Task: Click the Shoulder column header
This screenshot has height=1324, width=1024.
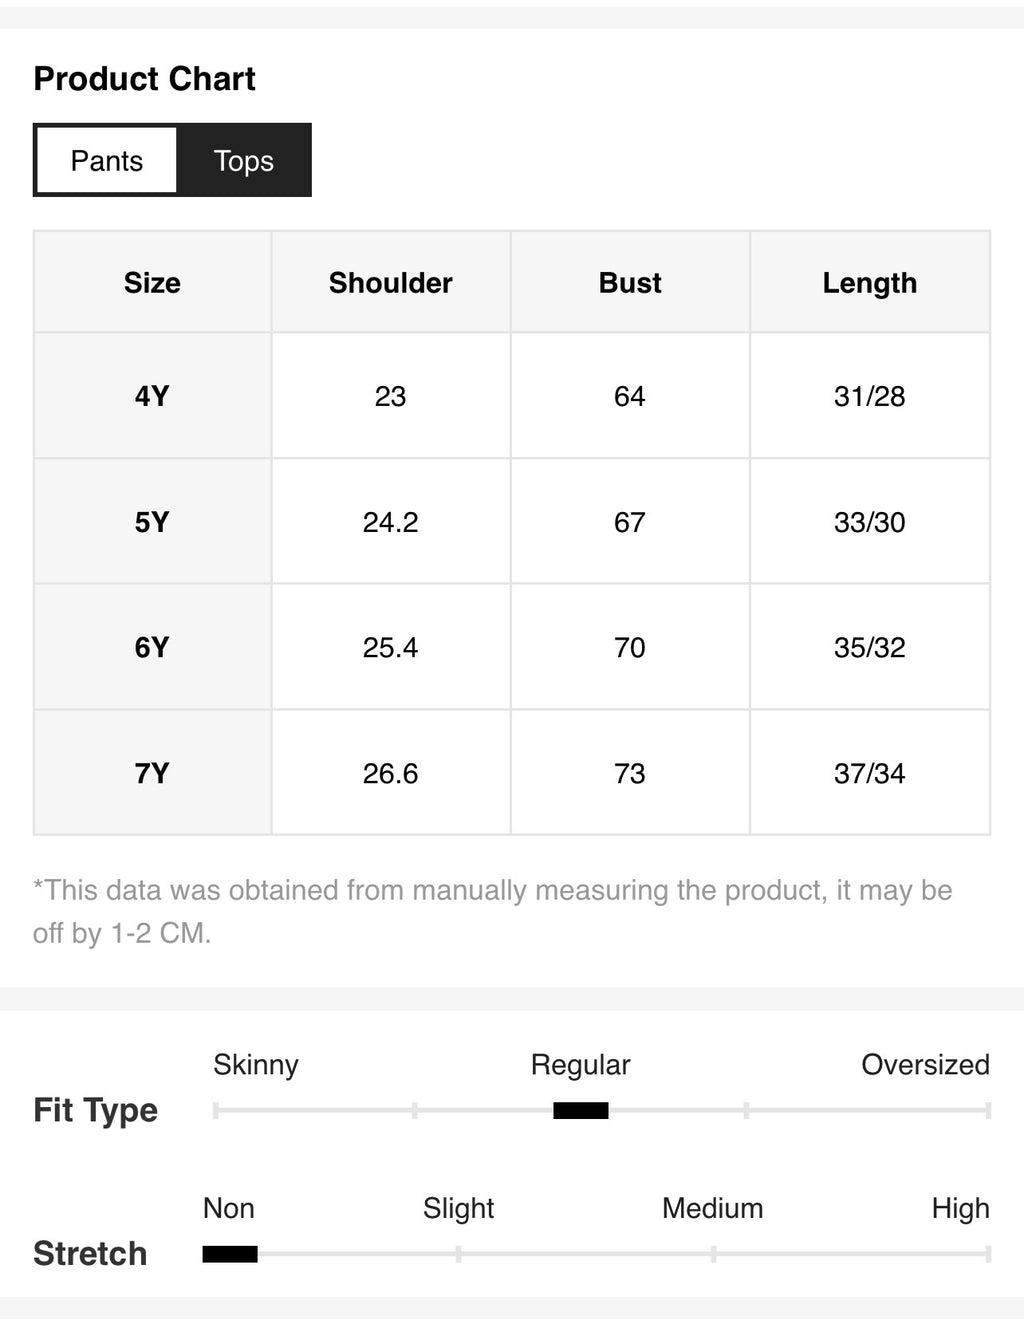Action: point(391,283)
